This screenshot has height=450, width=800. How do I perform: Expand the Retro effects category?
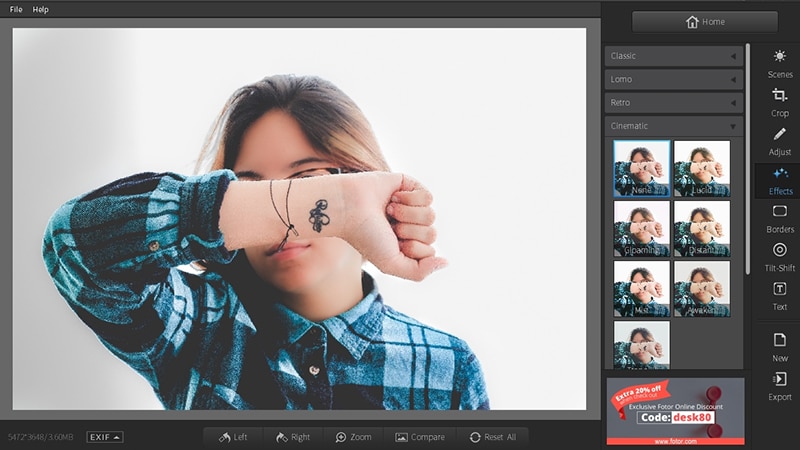(x=673, y=103)
